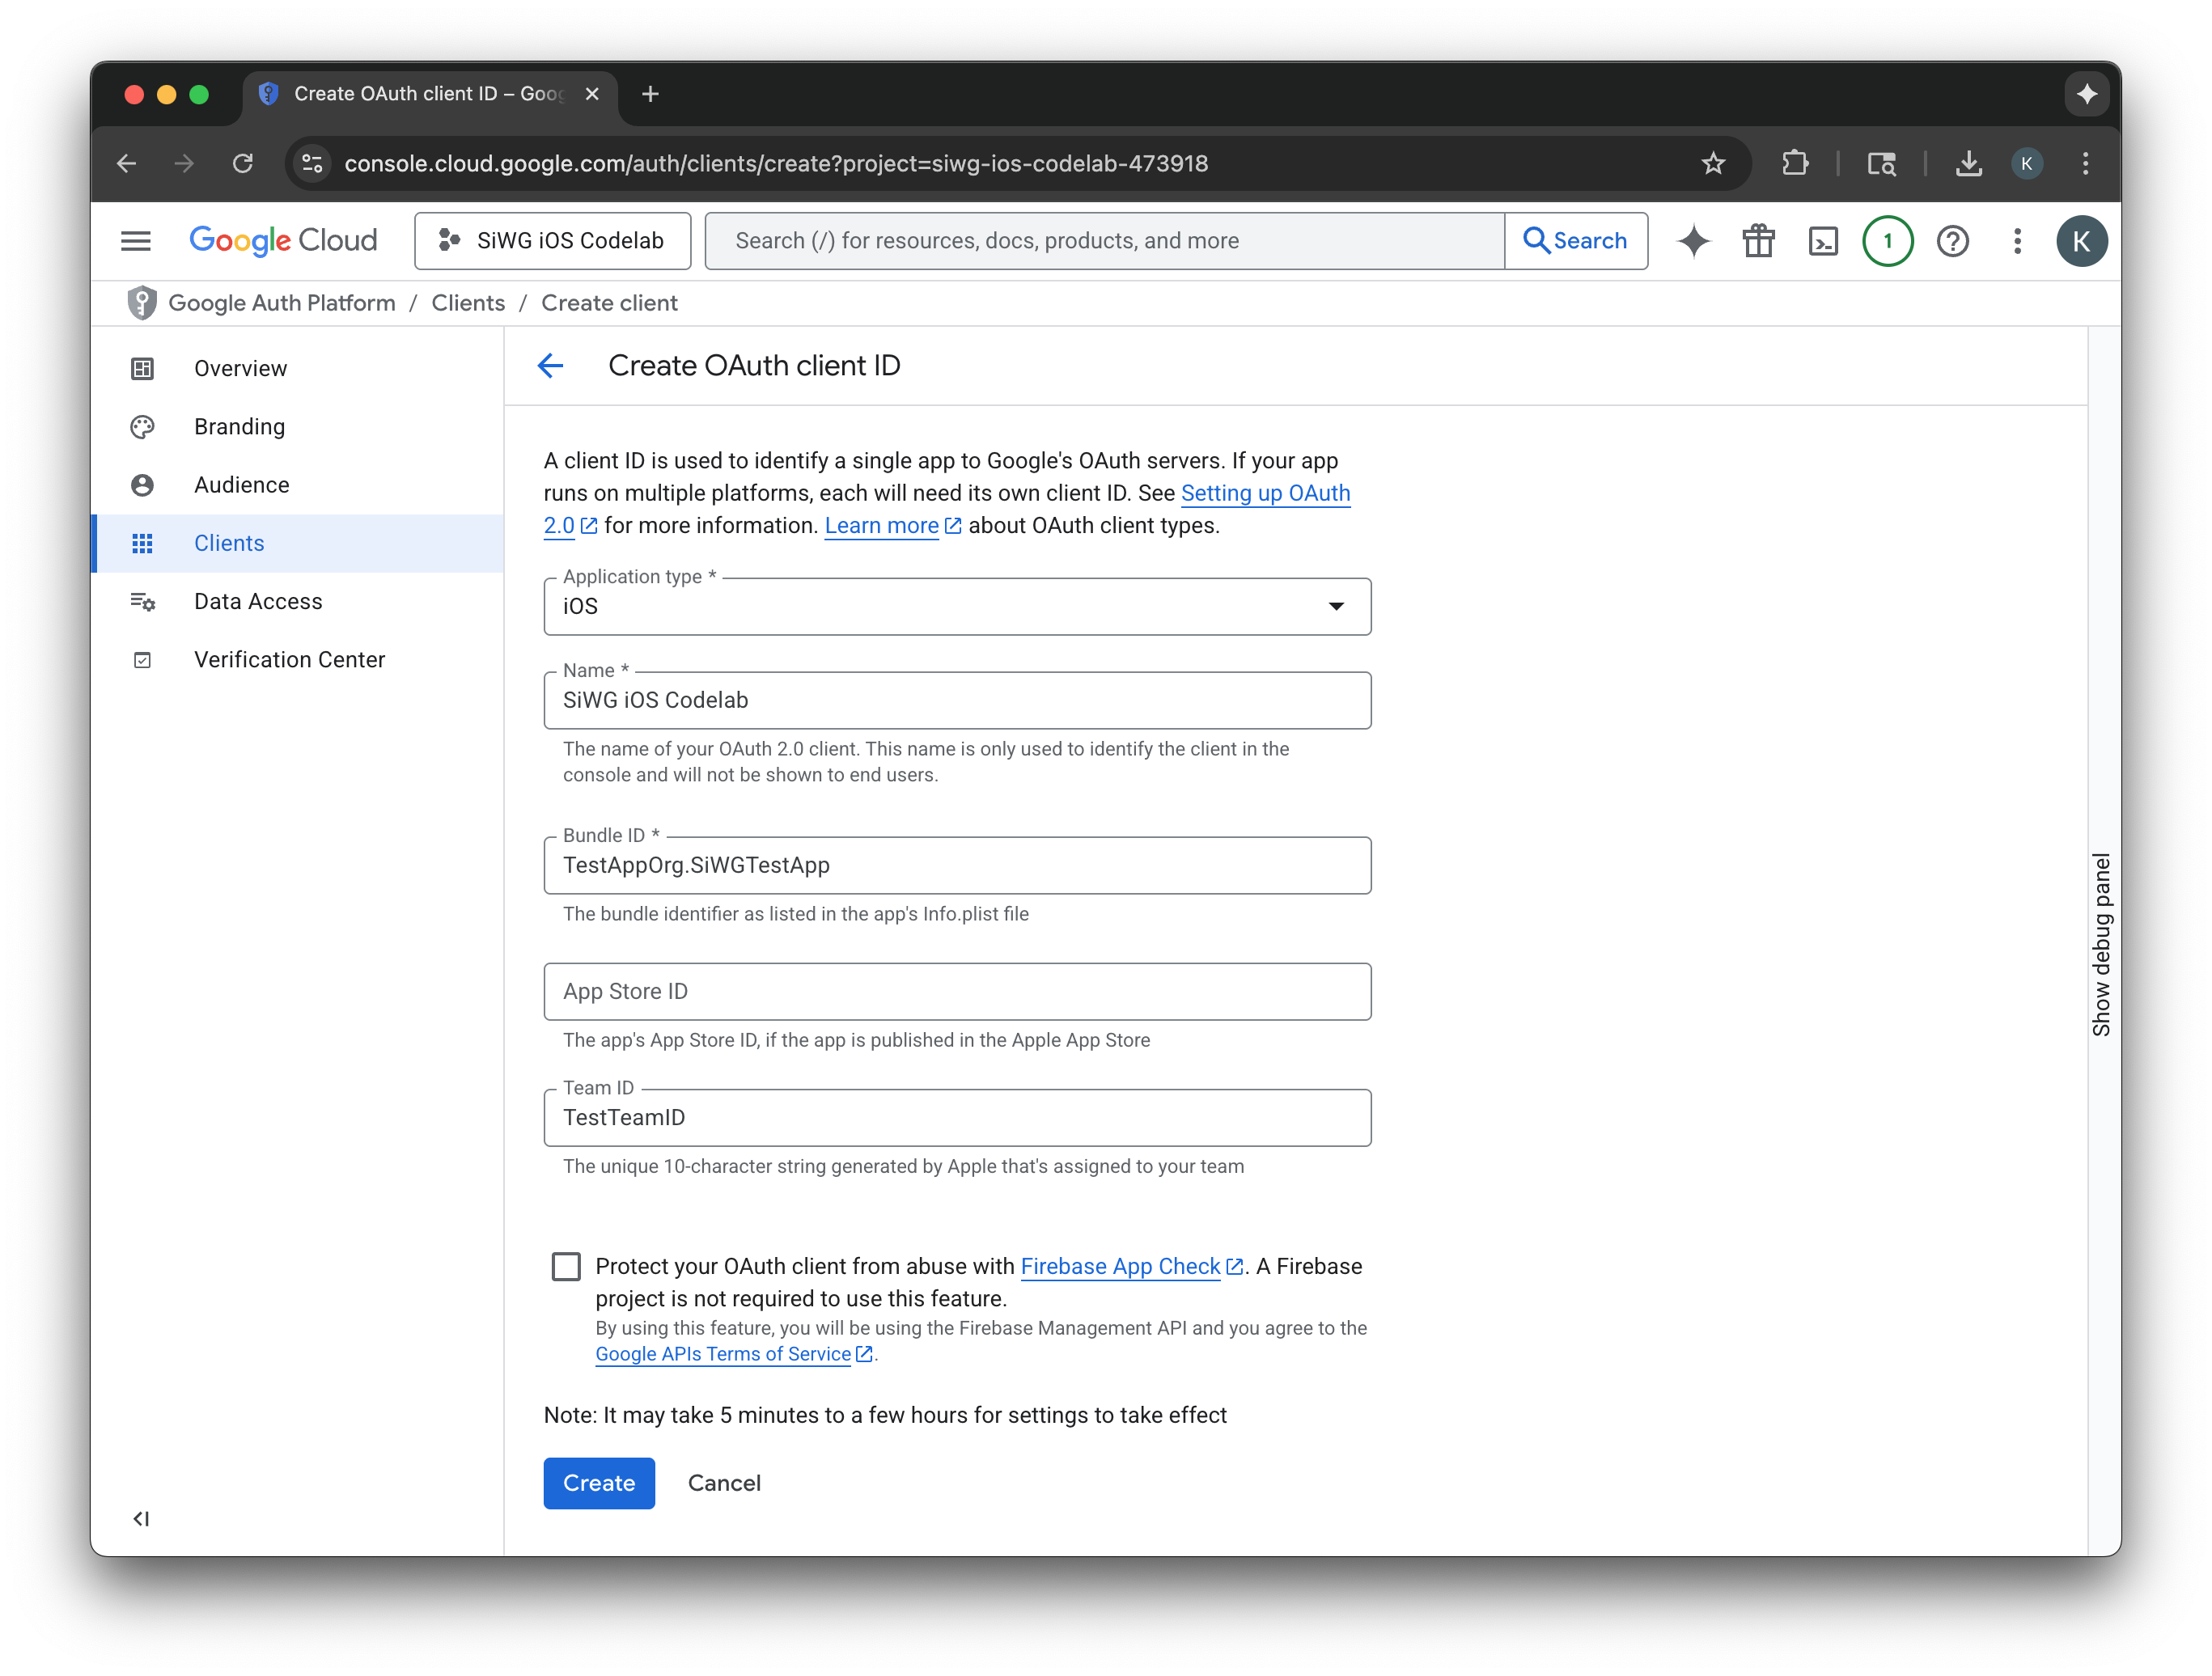Open the Google Auth Platform key icon

pos(142,302)
